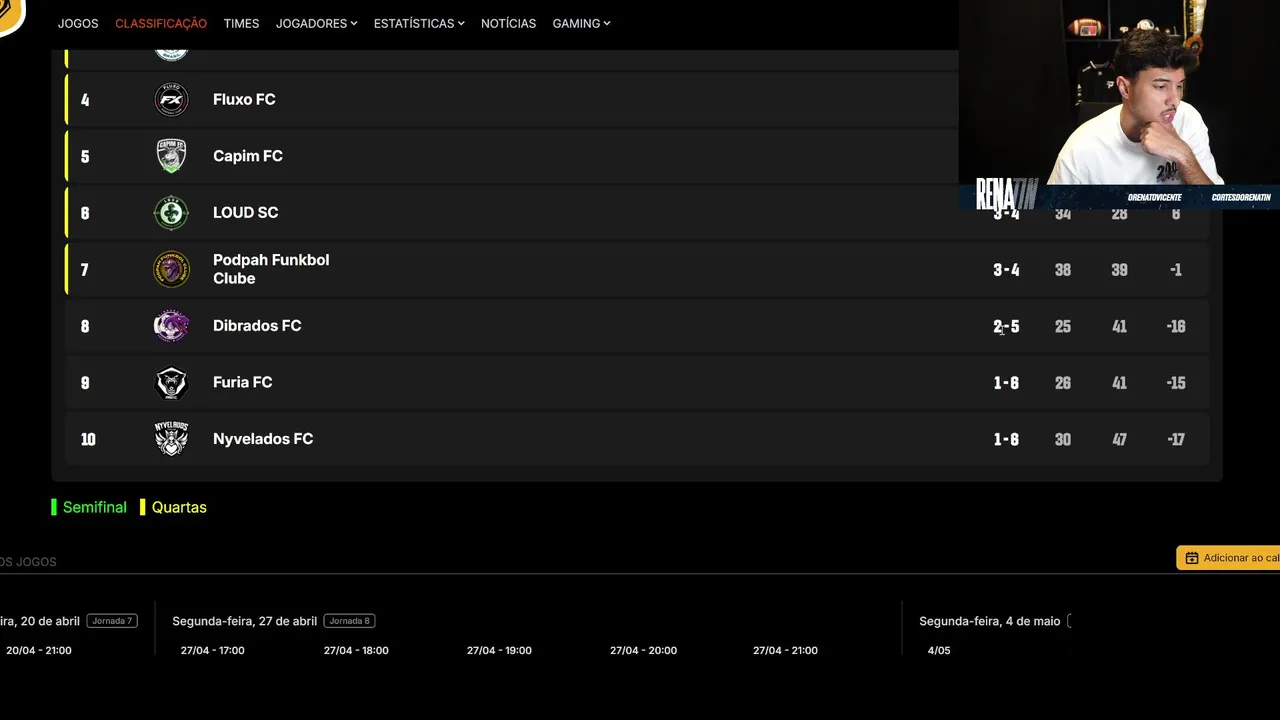Open the Dibrados FC team link
1280x720 pixels.
click(x=257, y=325)
